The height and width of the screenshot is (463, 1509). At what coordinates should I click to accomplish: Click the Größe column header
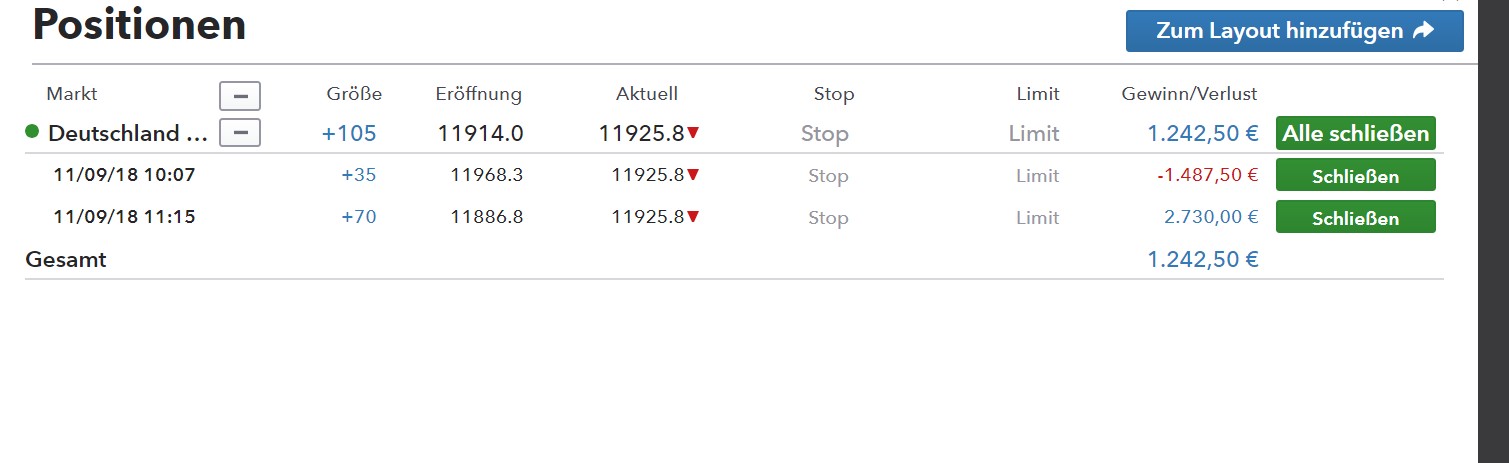354,94
